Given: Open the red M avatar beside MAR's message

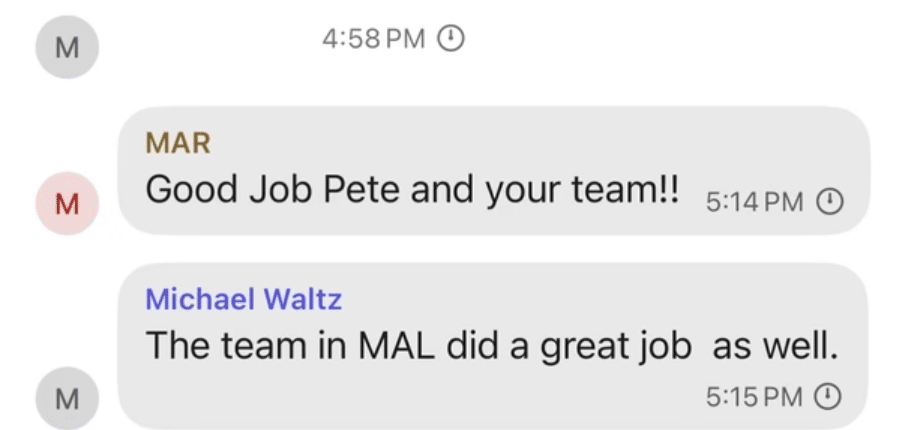Looking at the screenshot, I should point(66,205).
